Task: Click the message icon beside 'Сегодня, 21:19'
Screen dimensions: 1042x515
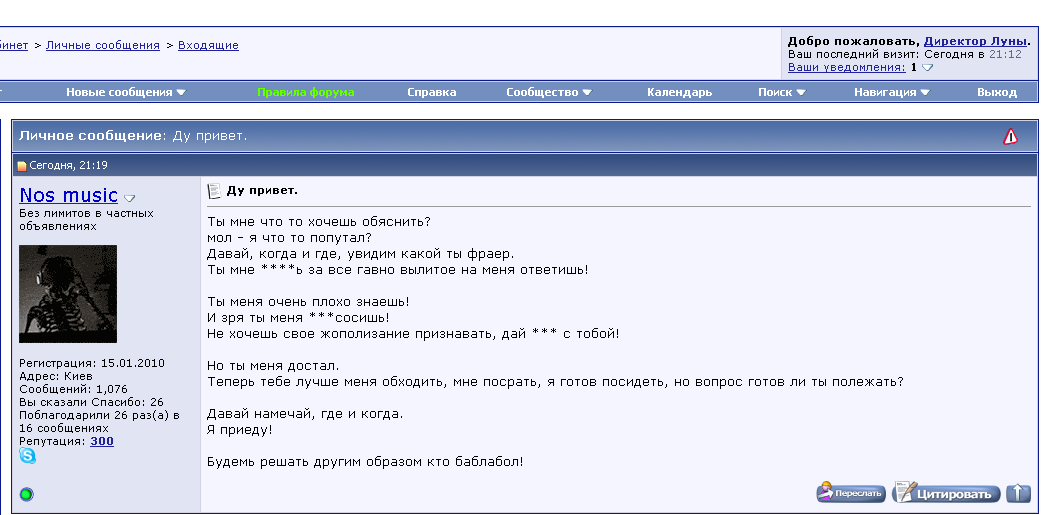Action: coord(22,166)
